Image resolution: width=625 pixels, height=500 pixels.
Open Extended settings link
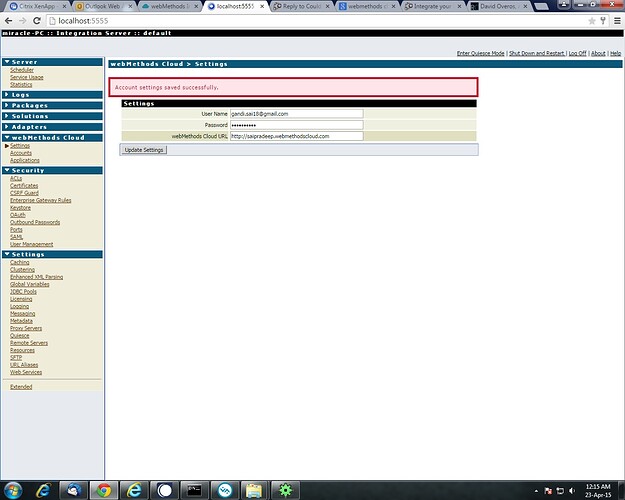21,387
